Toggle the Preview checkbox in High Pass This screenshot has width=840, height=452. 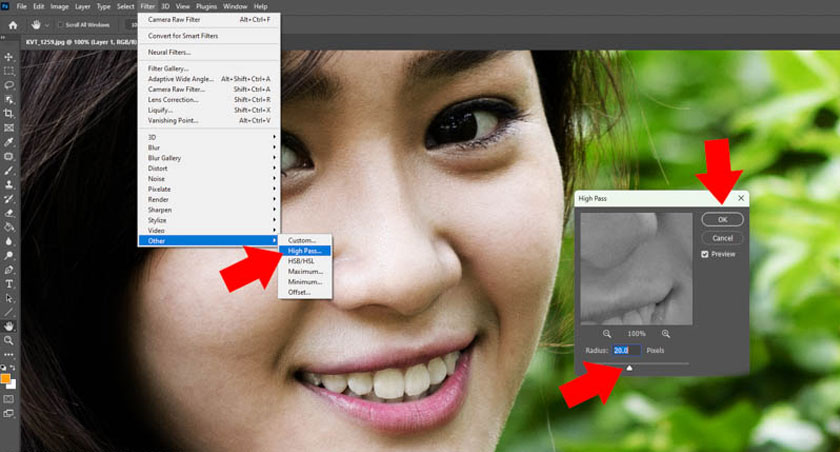(x=705, y=254)
